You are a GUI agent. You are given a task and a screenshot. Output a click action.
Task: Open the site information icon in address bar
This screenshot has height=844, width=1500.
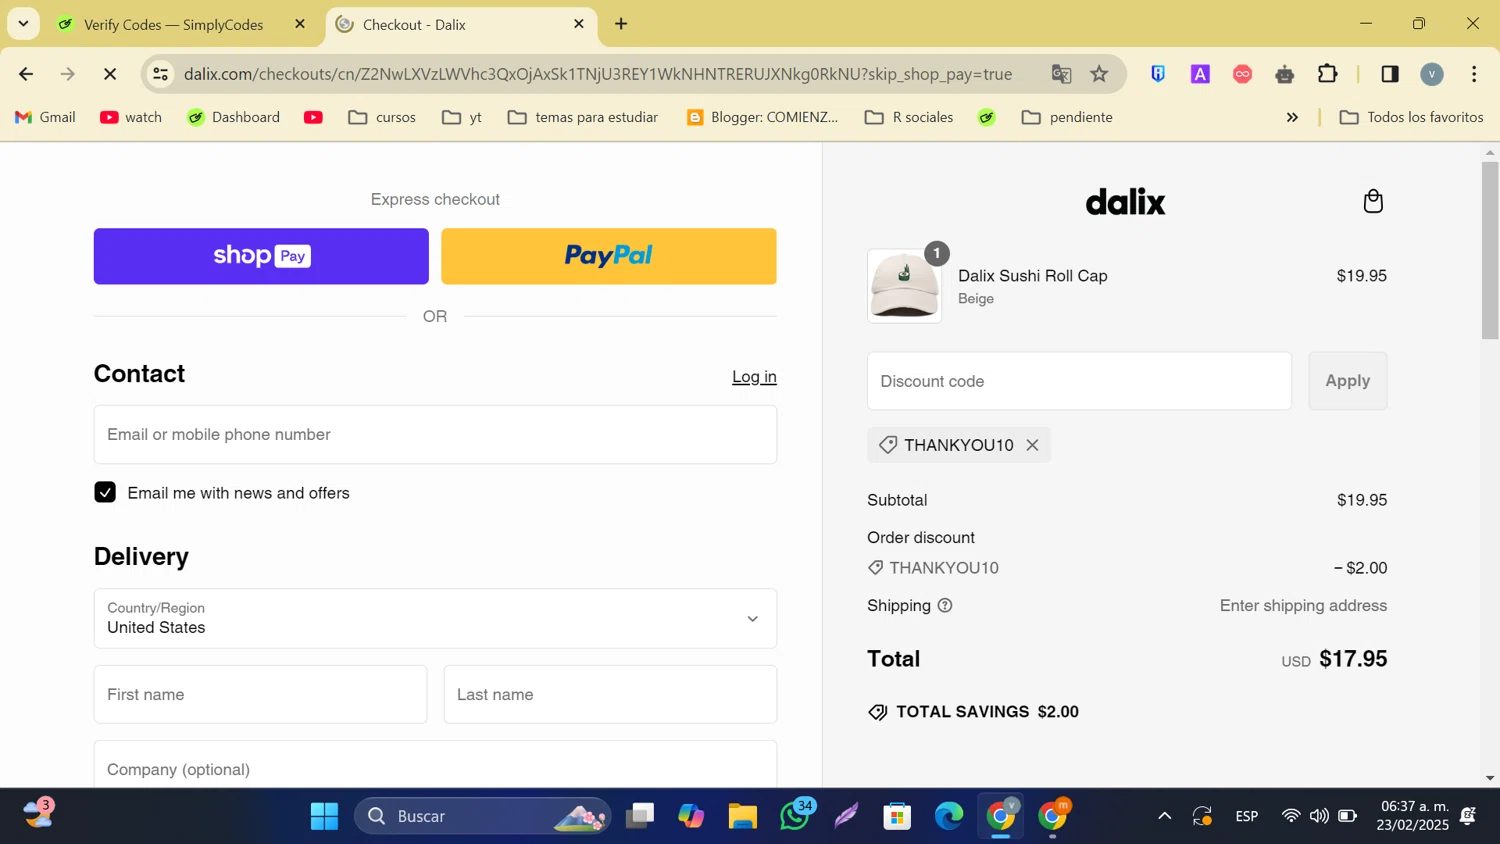(160, 74)
